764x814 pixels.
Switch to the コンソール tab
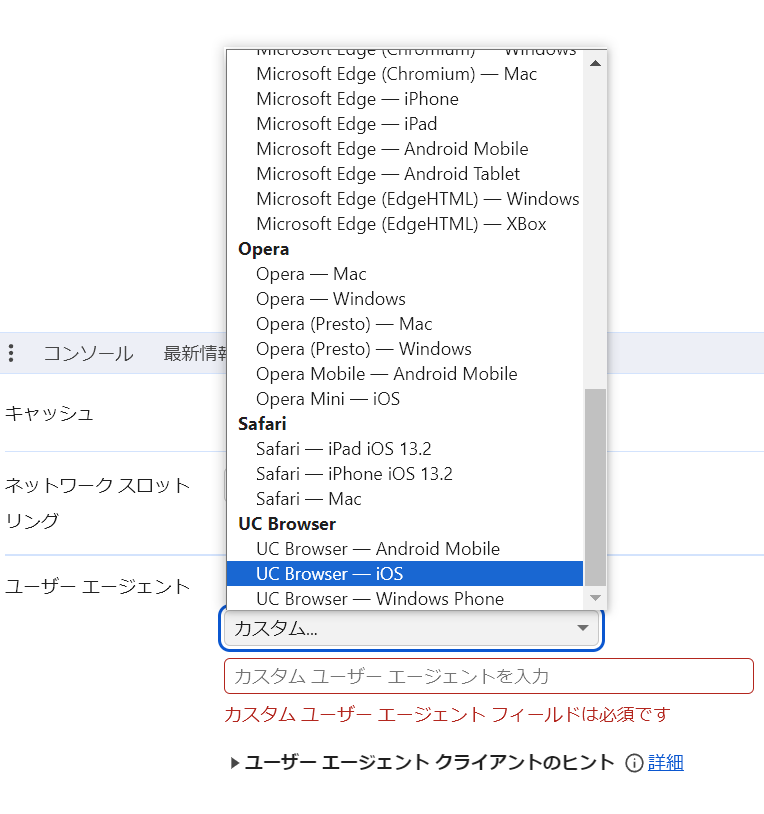(x=88, y=353)
